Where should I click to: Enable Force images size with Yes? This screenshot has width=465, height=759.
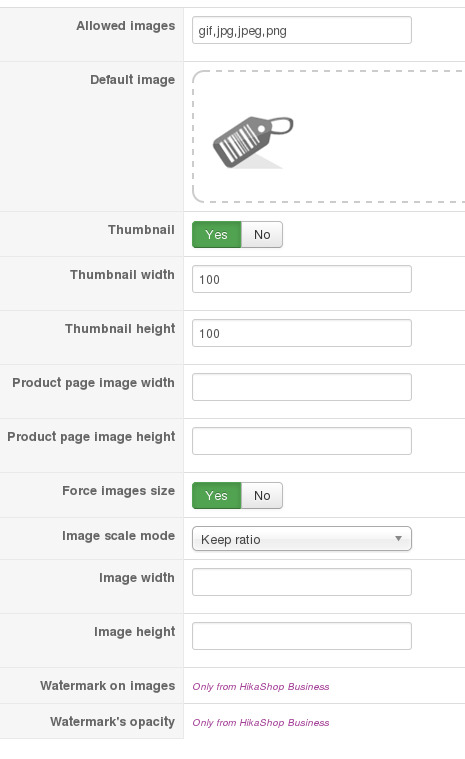pyautogui.click(x=216, y=496)
